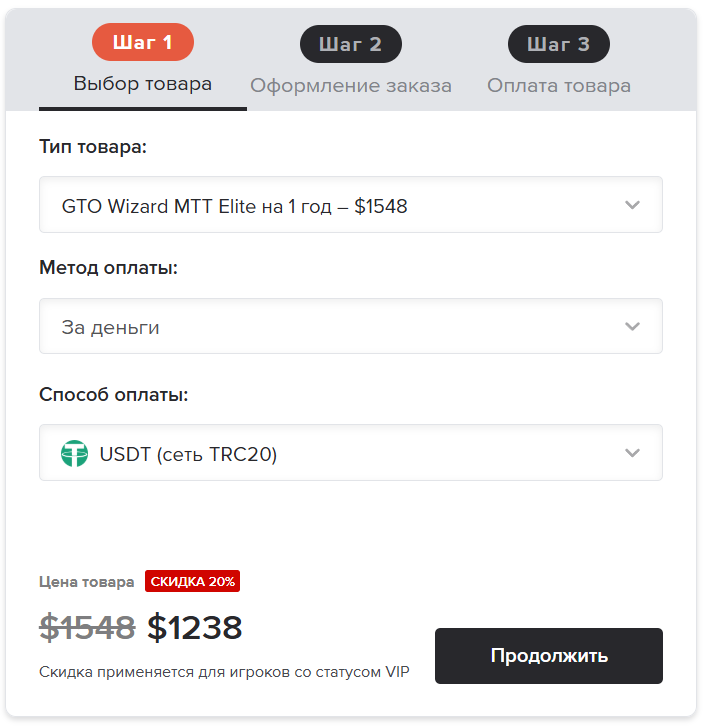Click the dark Шаг 2 step badge
This screenshot has height=727, width=706.
point(350,44)
